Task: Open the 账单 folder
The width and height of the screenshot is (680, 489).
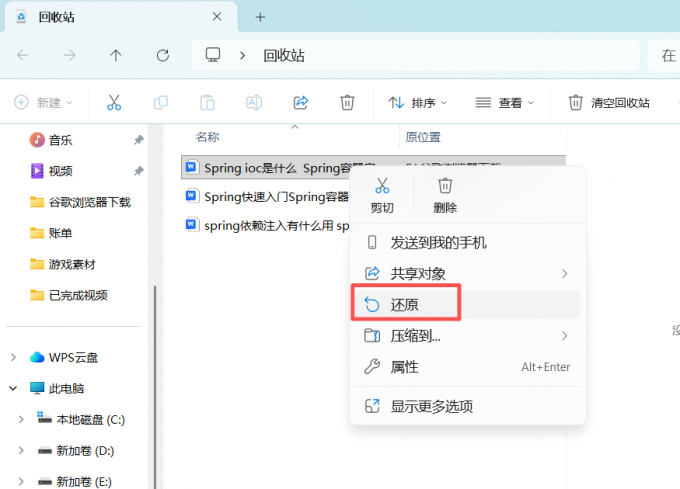Action: pyautogui.click(x=51, y=233)
